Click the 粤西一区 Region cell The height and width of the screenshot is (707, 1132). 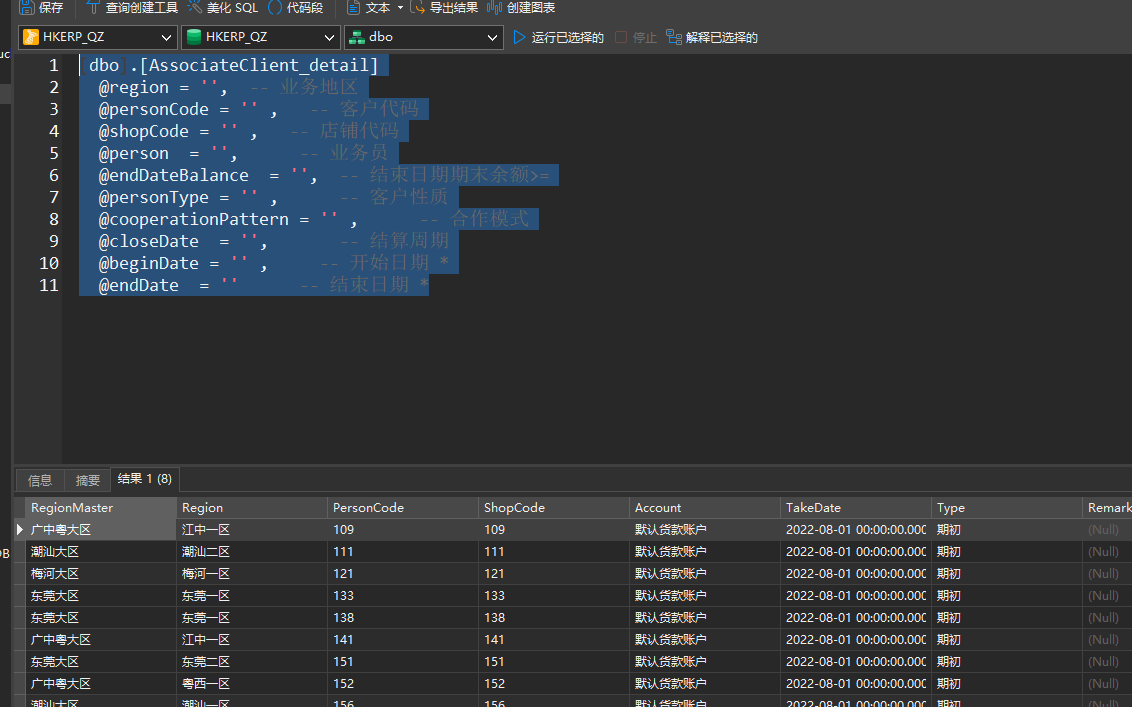pos(251,684)
